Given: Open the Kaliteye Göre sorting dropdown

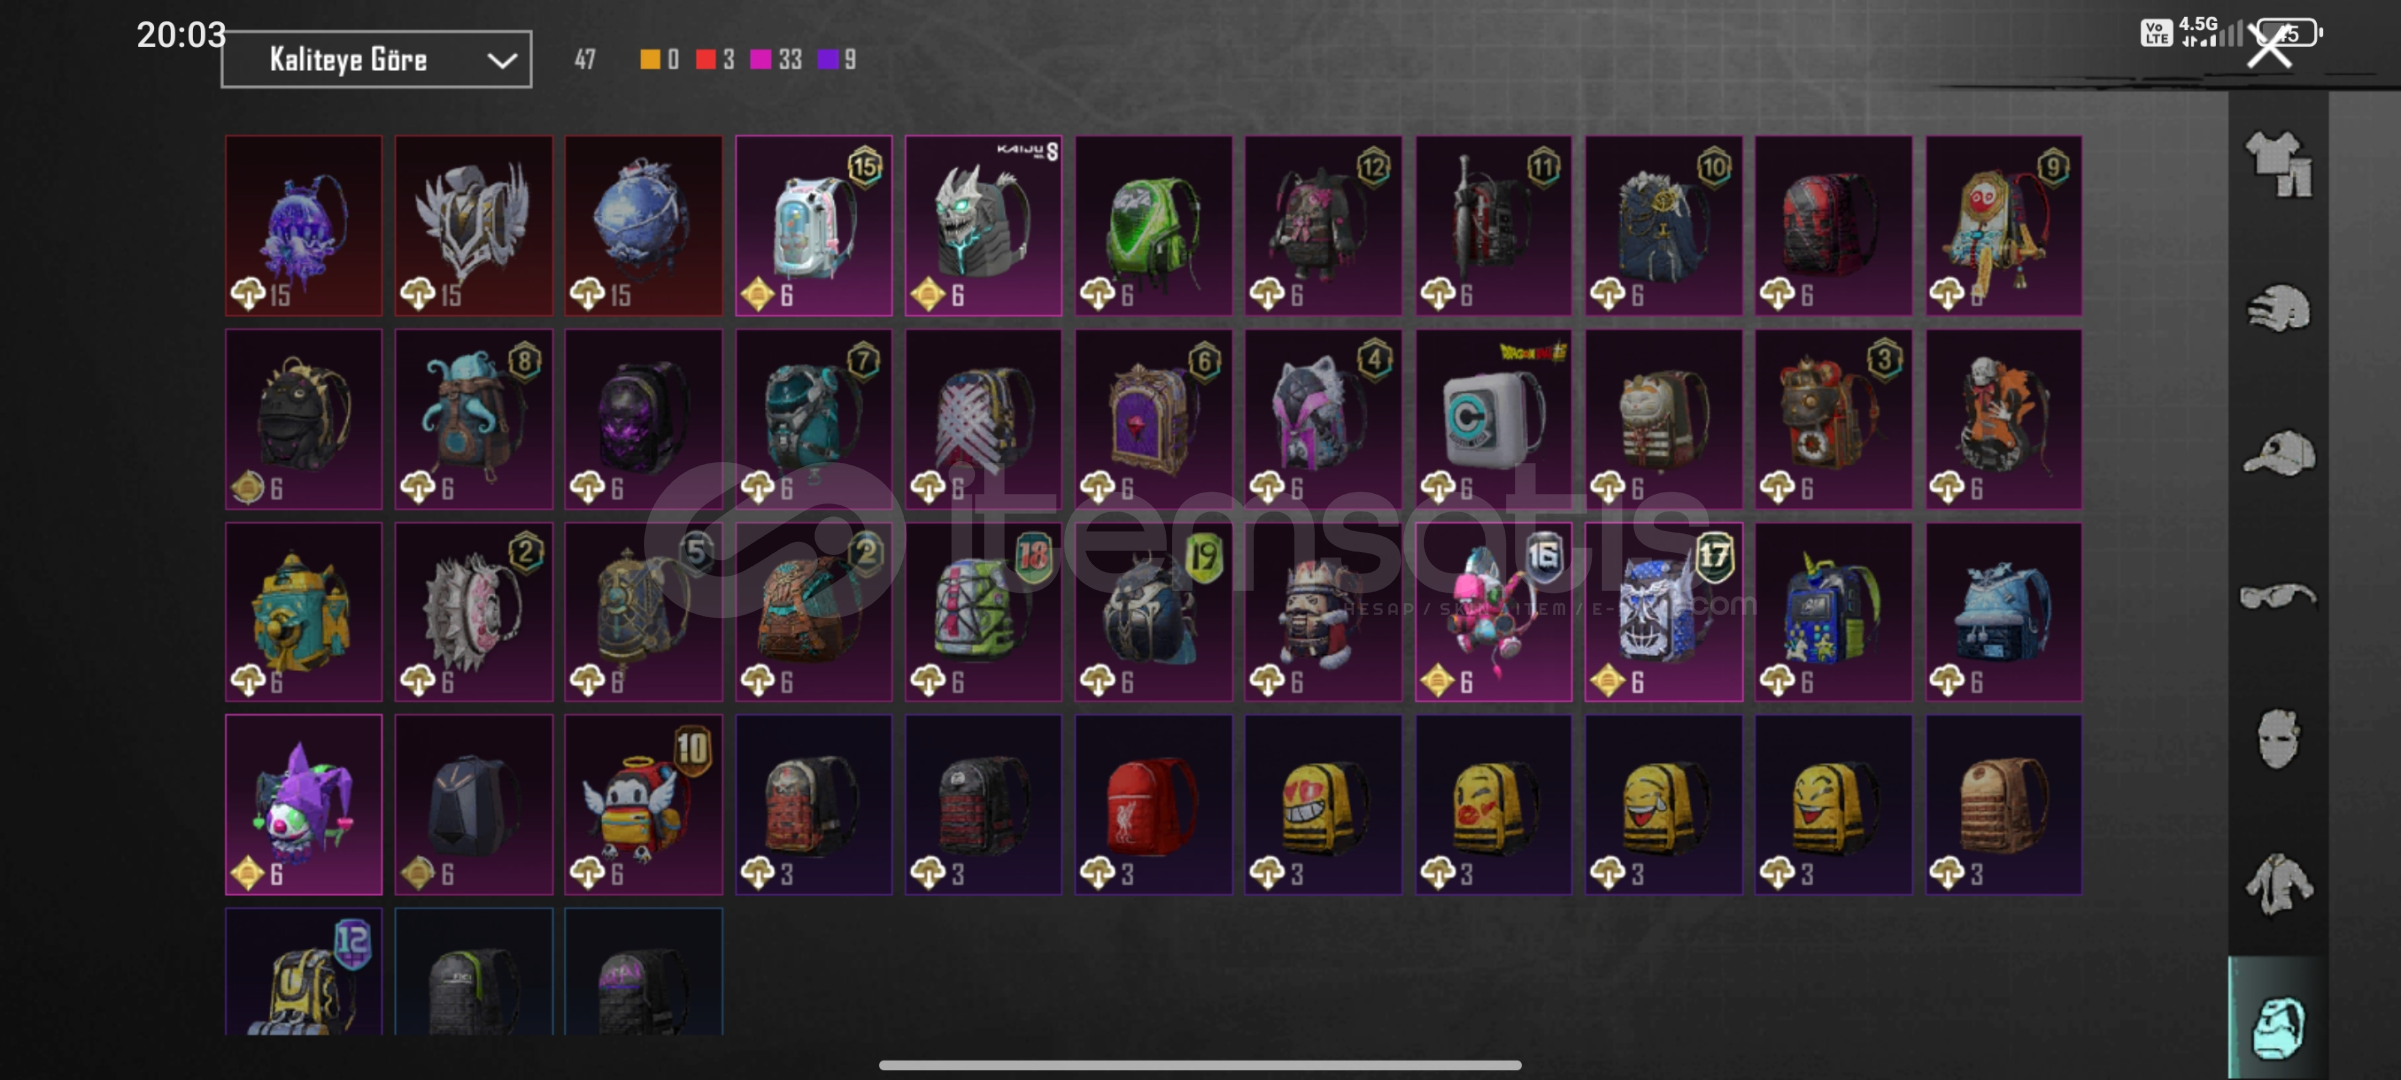Looking at the screenshot, I should click(x=376, y=60).
